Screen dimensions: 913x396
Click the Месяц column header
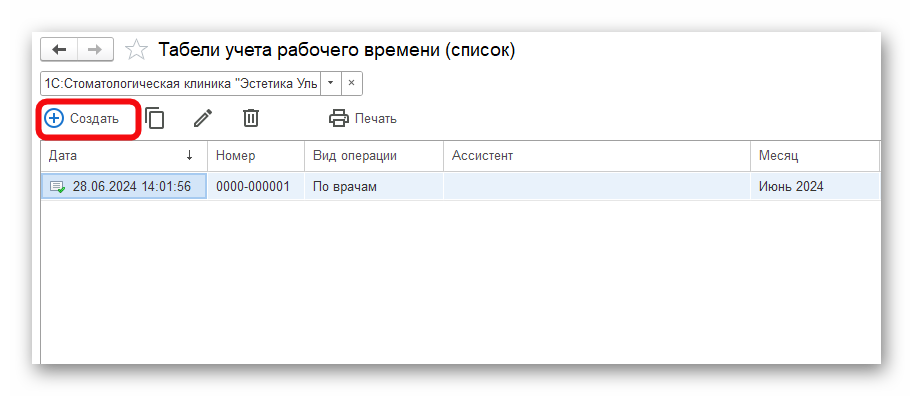click(x=815, y=155)
